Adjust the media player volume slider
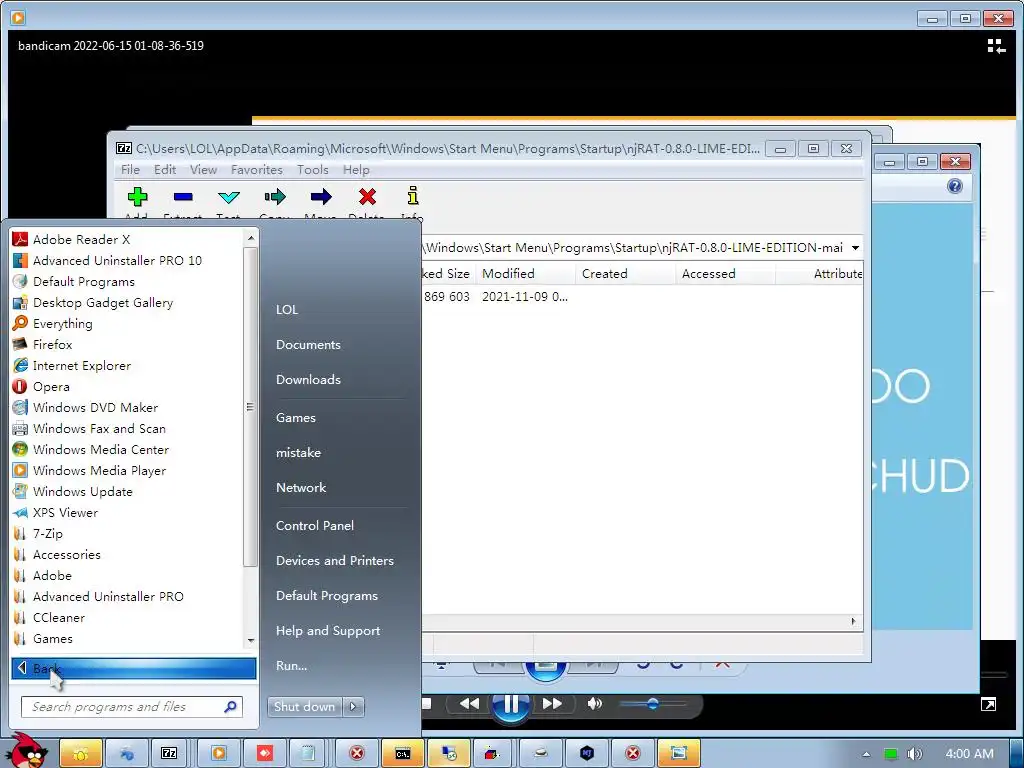Viewport: 1024px width, 768px height. coord(652,704)
